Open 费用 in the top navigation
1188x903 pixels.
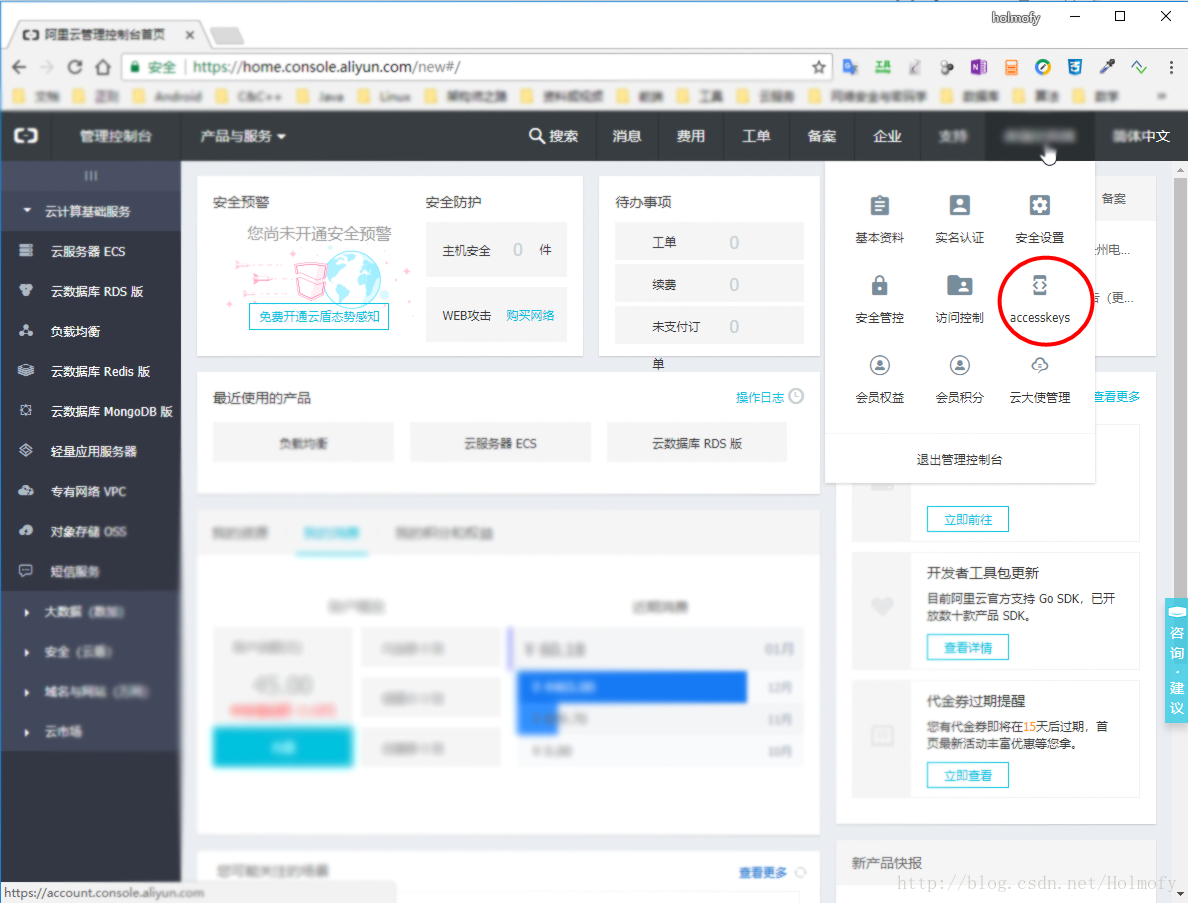(x=691, y=136)
